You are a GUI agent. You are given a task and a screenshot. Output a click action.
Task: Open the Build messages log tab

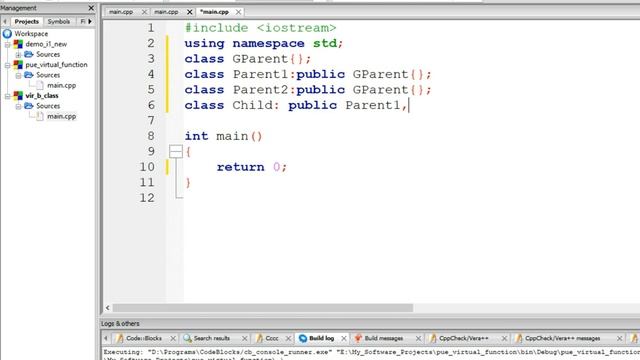[x=384, y=338]
